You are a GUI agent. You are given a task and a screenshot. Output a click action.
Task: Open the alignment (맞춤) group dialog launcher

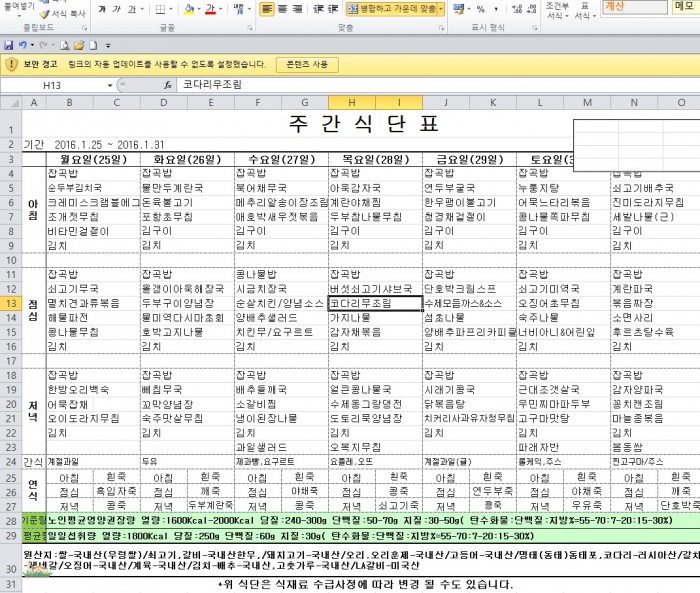(x=442, y=28)
